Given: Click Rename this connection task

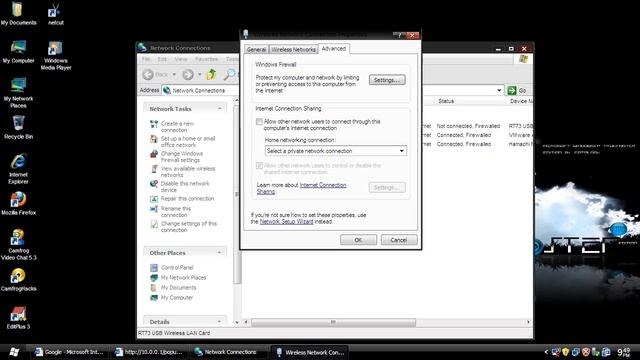Looking at the screenshot, I should pyautogui.click(x=176, y=211).
